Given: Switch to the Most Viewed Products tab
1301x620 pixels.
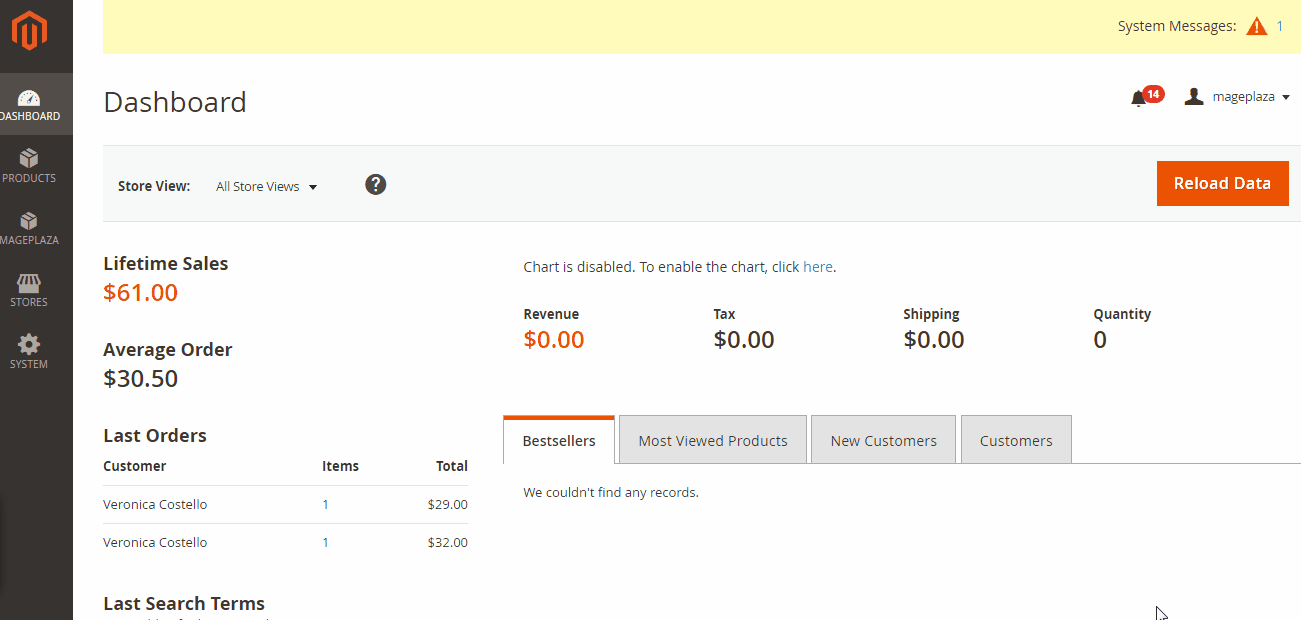Looking at the screenshot, I should [x=713, y=441].
